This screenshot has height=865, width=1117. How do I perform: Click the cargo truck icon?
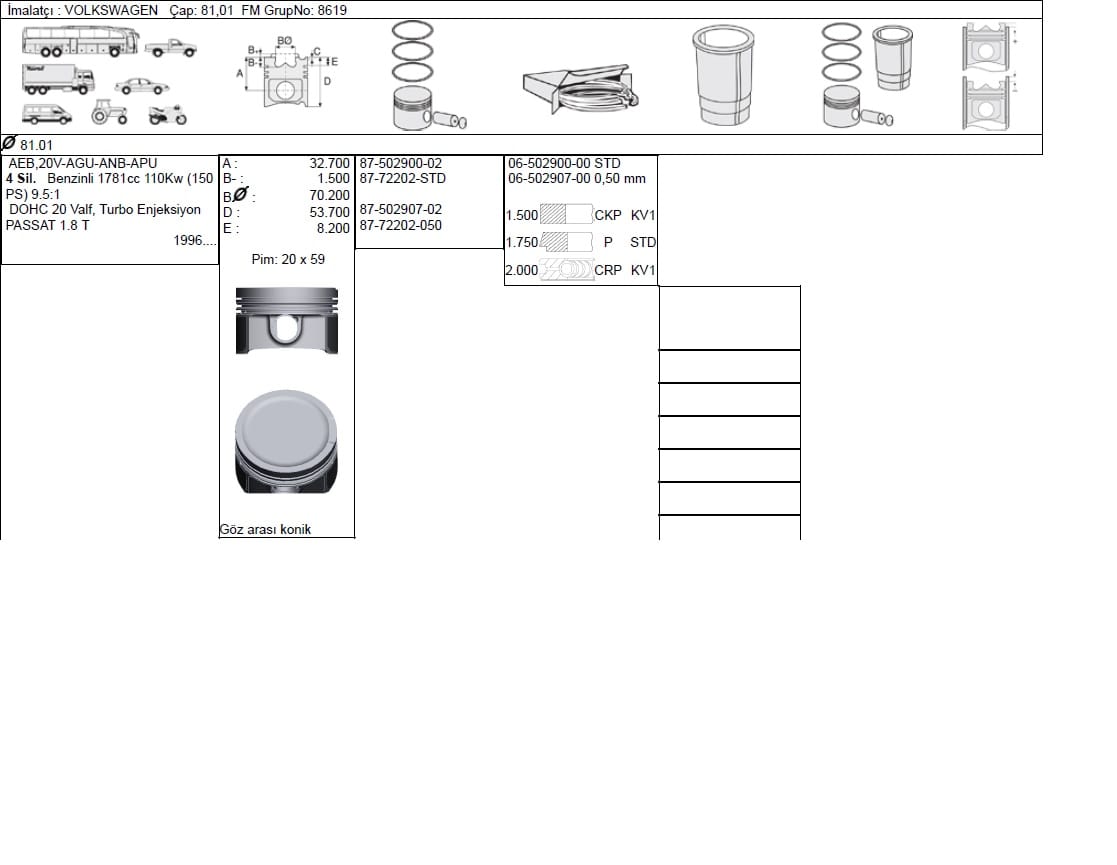58,79
